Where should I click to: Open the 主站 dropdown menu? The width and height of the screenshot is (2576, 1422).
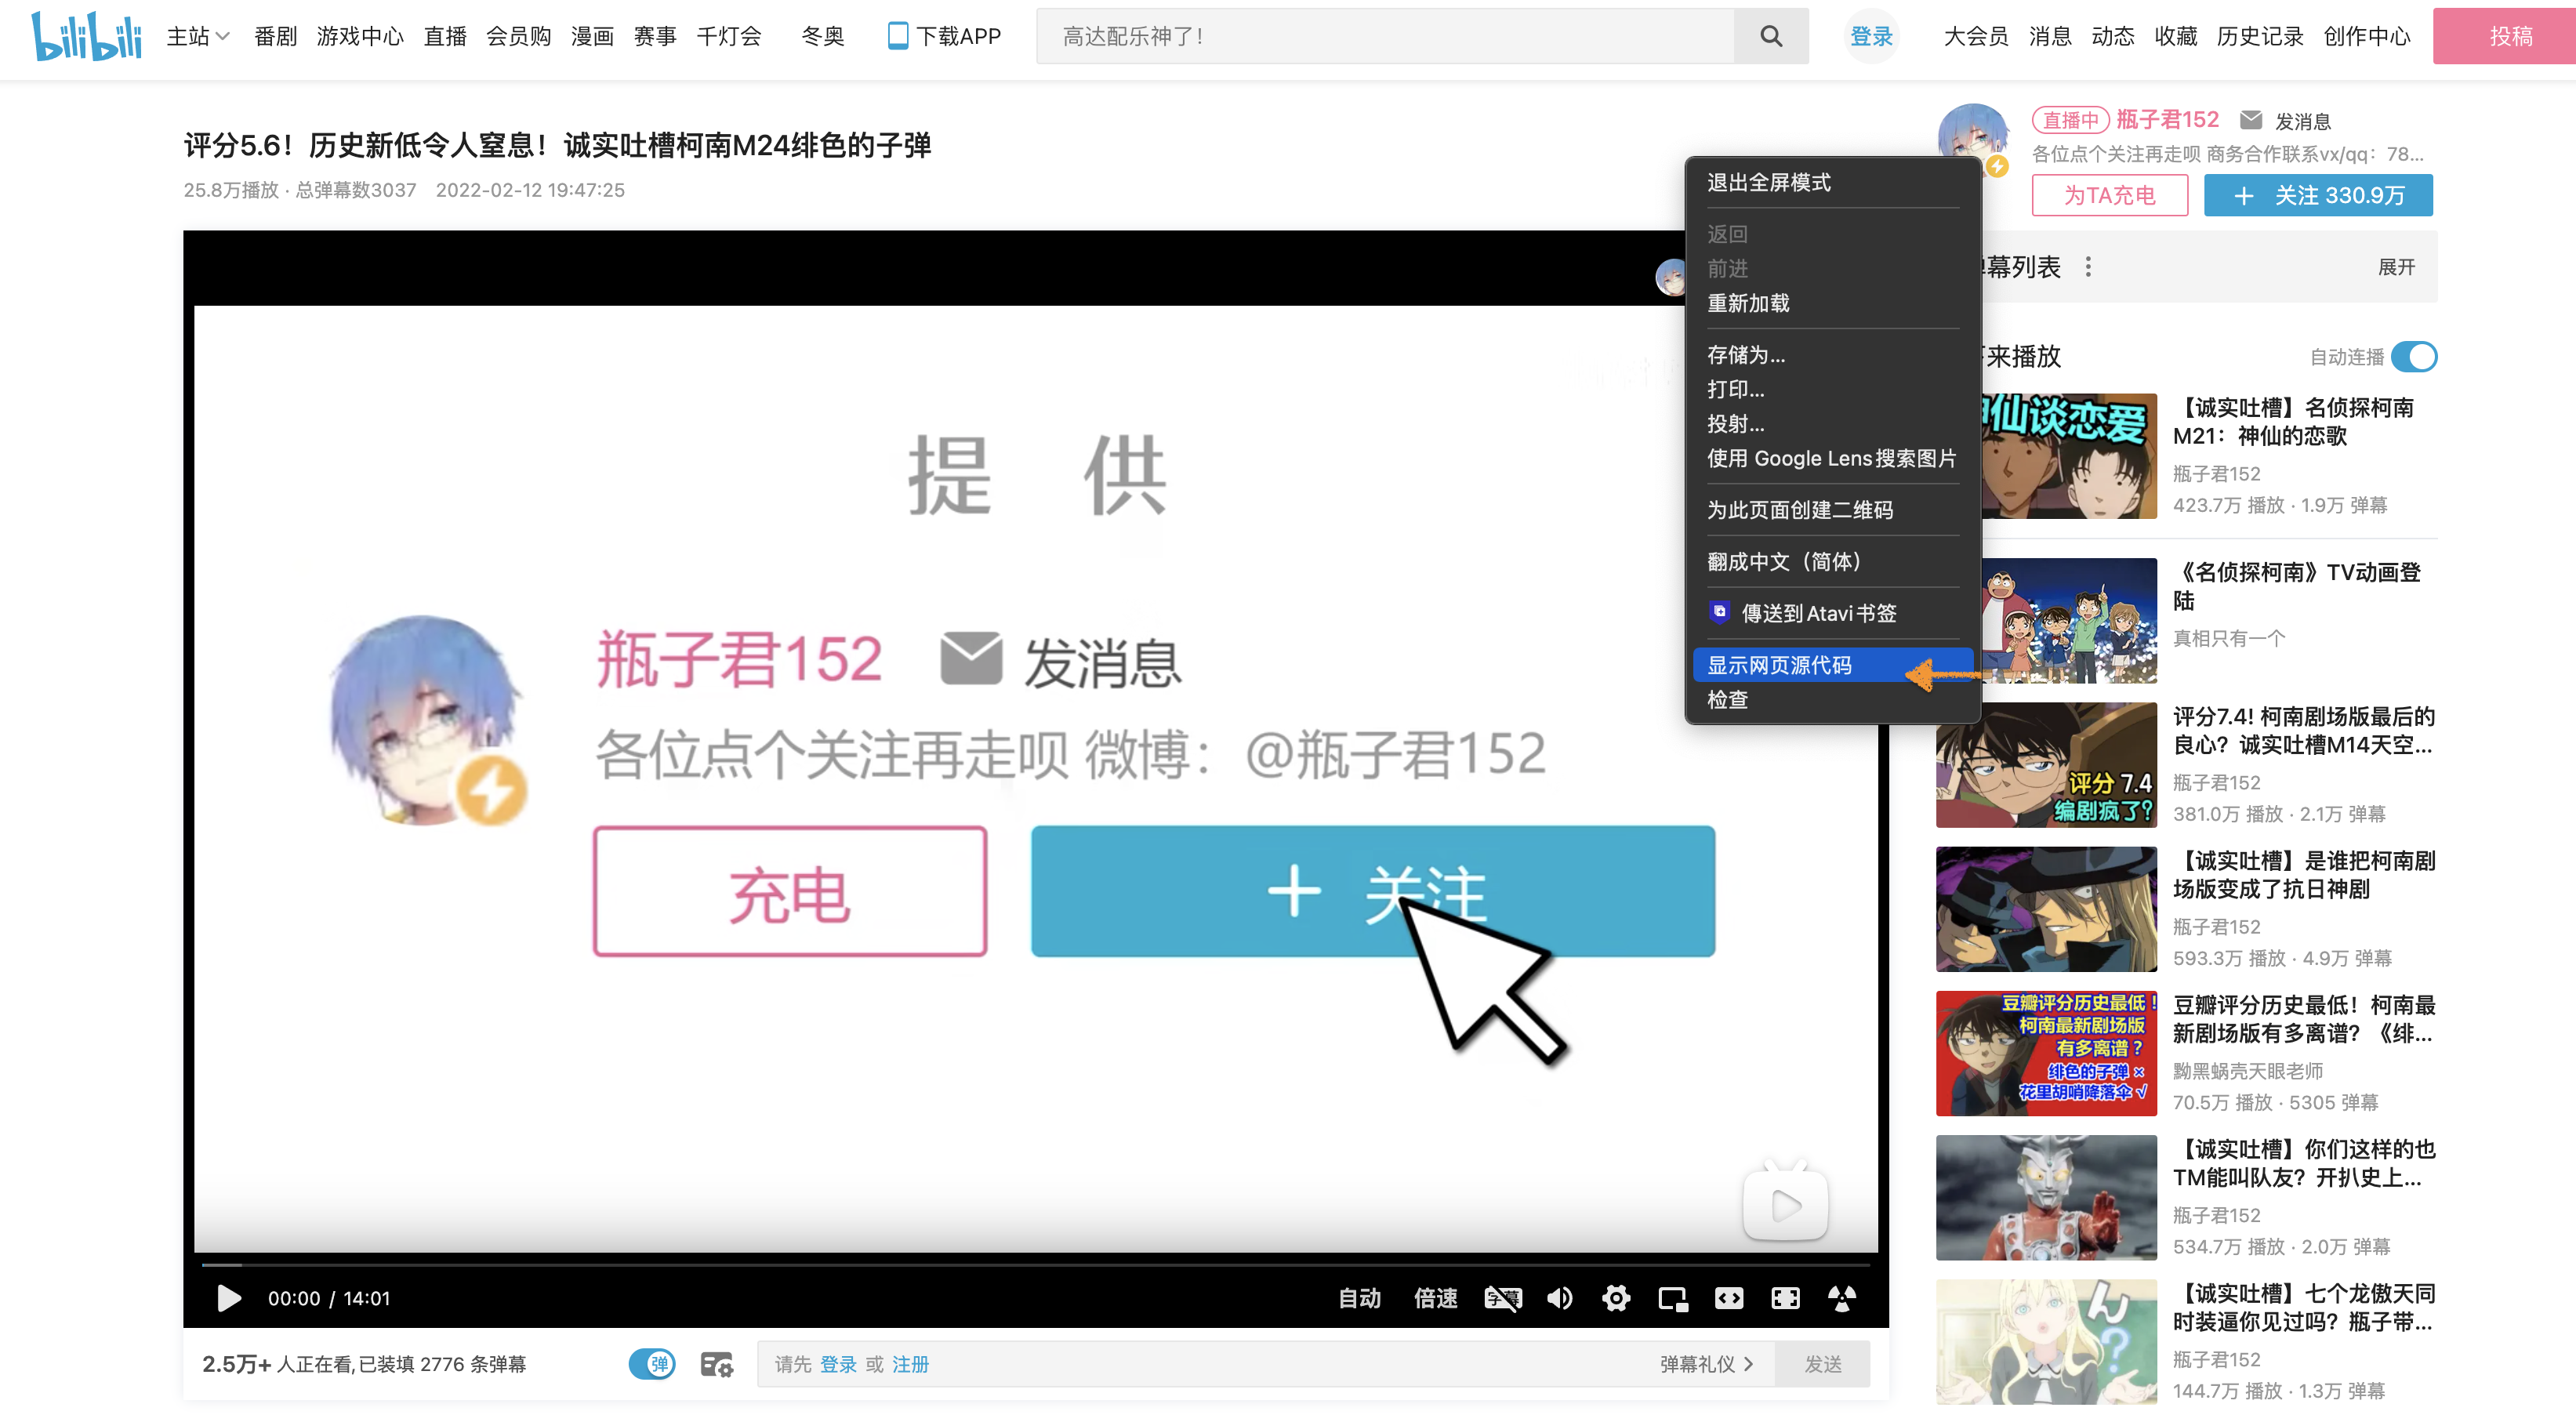coord(196,36)
